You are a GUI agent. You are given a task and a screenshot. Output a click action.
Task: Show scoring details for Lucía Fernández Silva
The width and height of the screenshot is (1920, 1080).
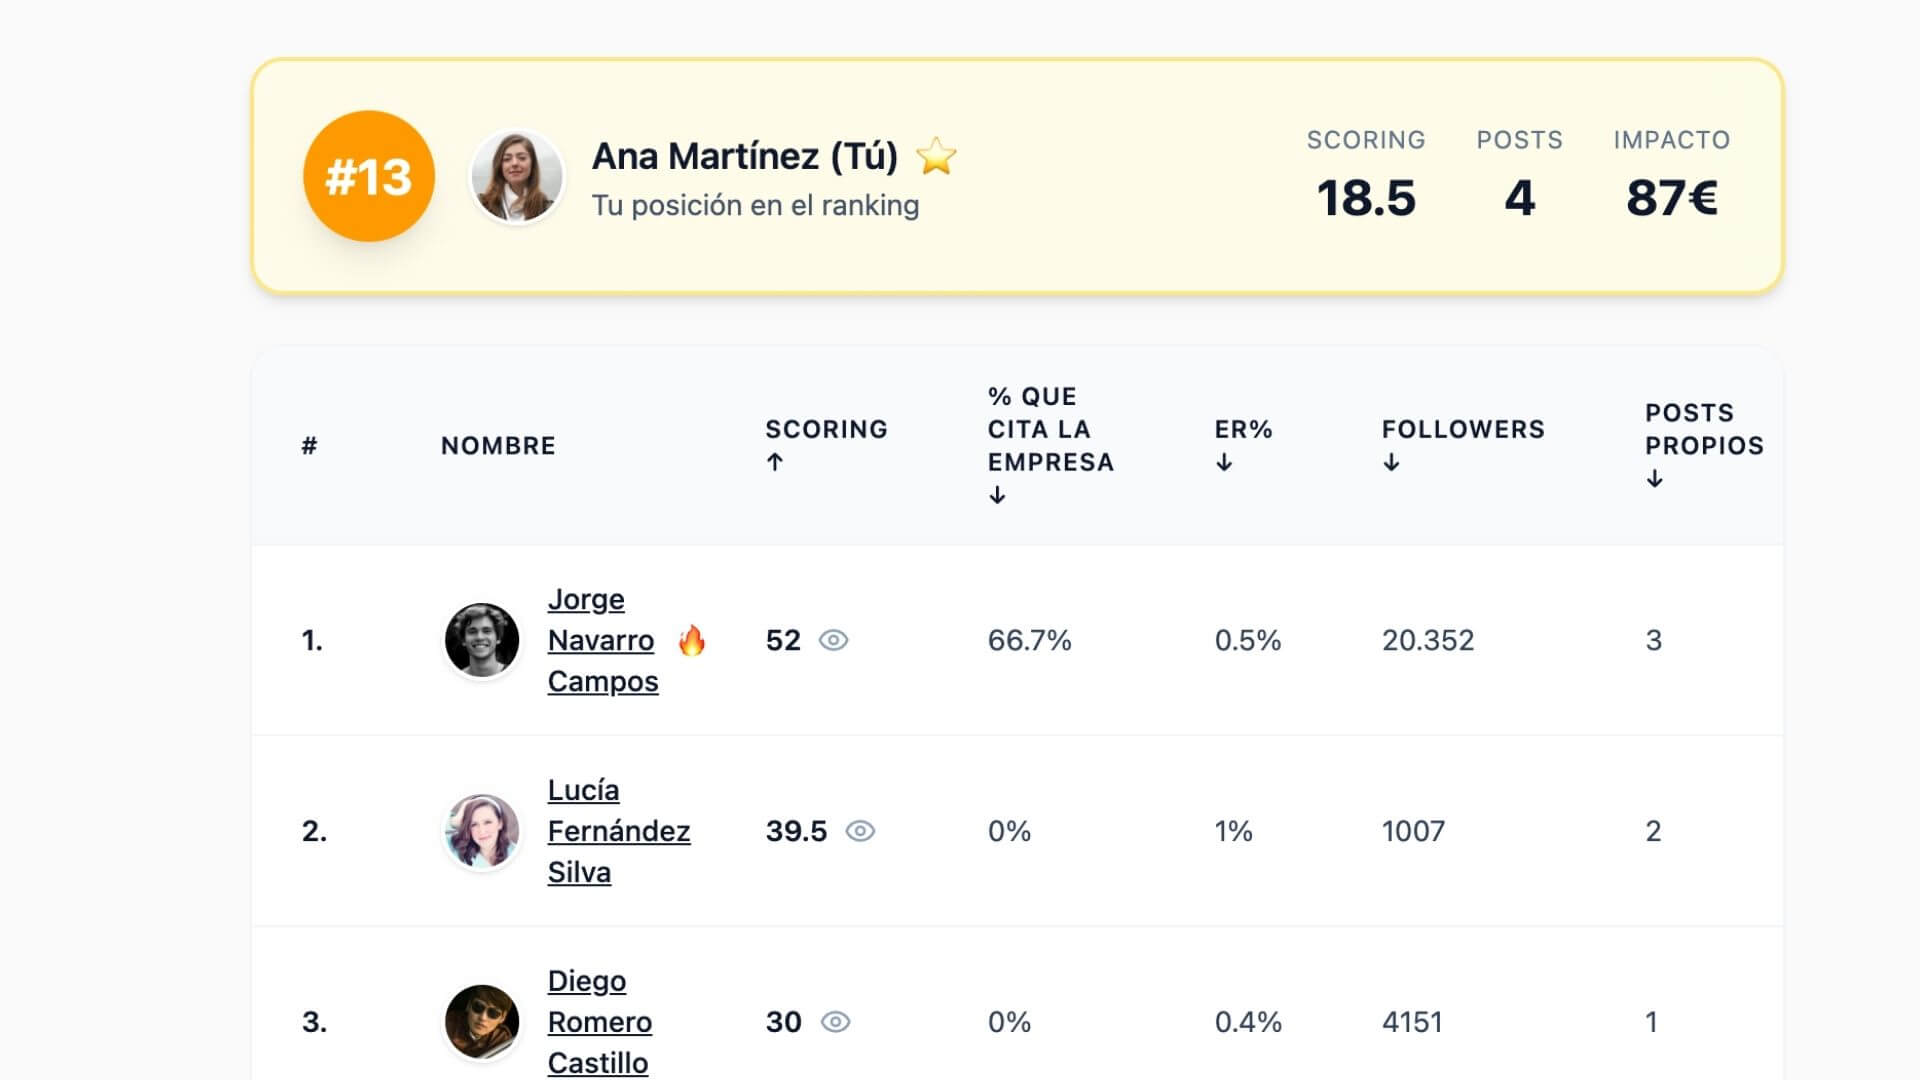click(x=862, y=831)
